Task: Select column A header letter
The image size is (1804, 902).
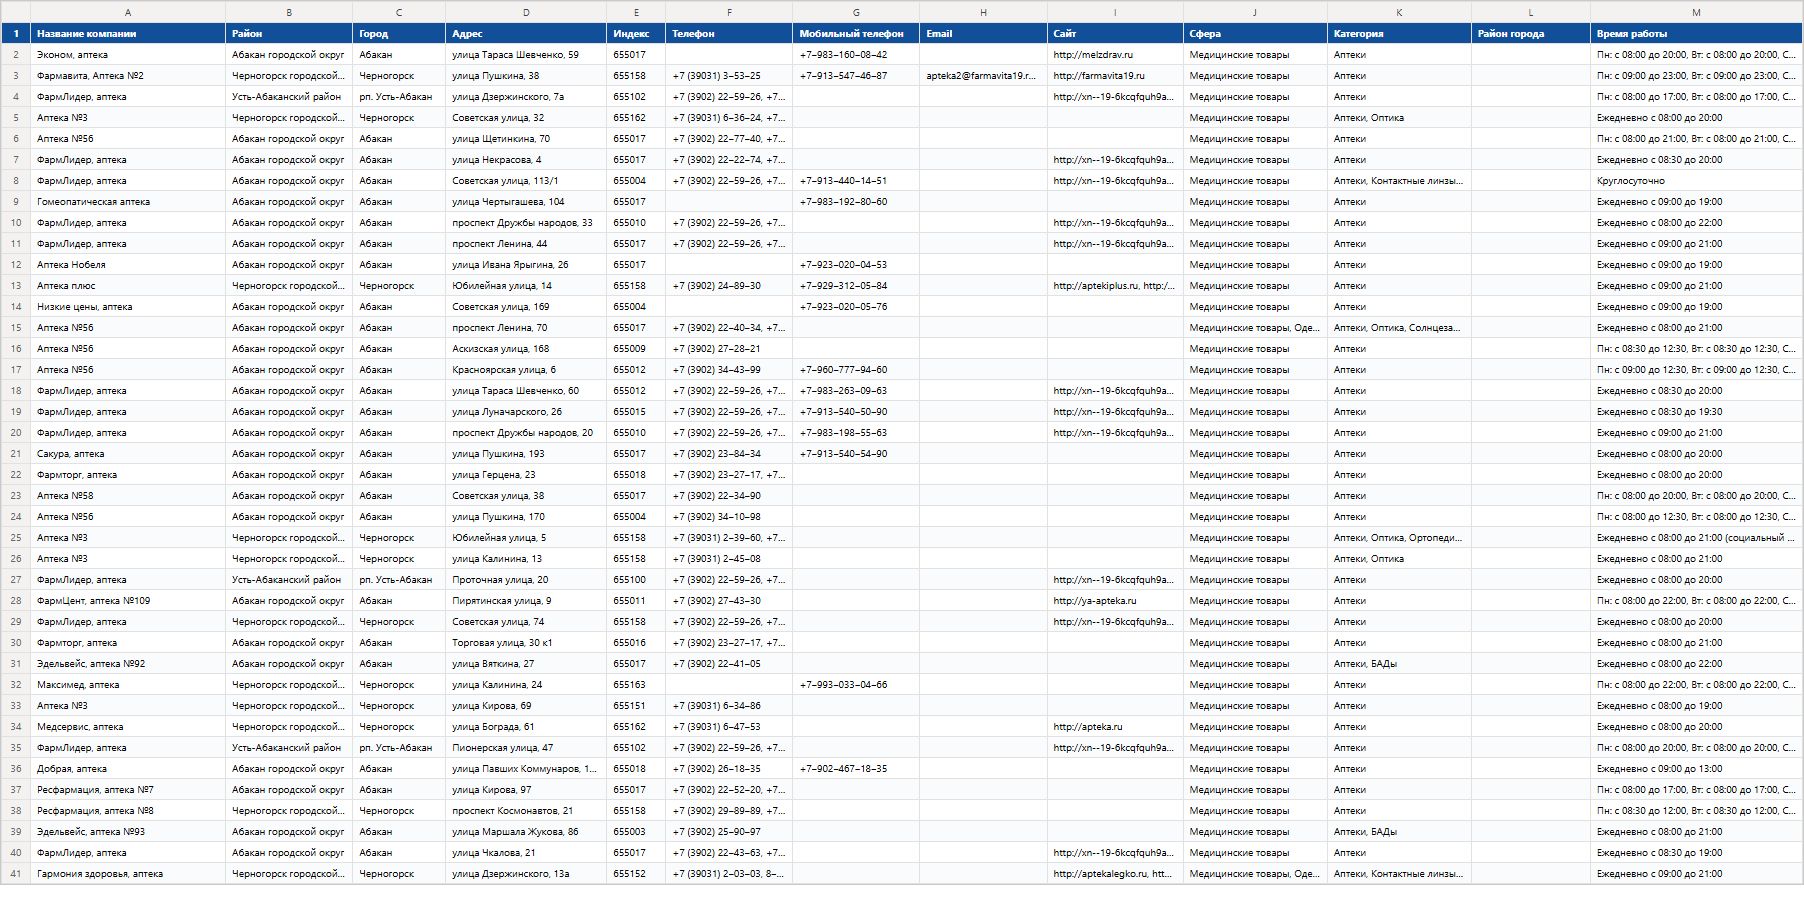Action: pyautogui.click(x=128, y=12)
